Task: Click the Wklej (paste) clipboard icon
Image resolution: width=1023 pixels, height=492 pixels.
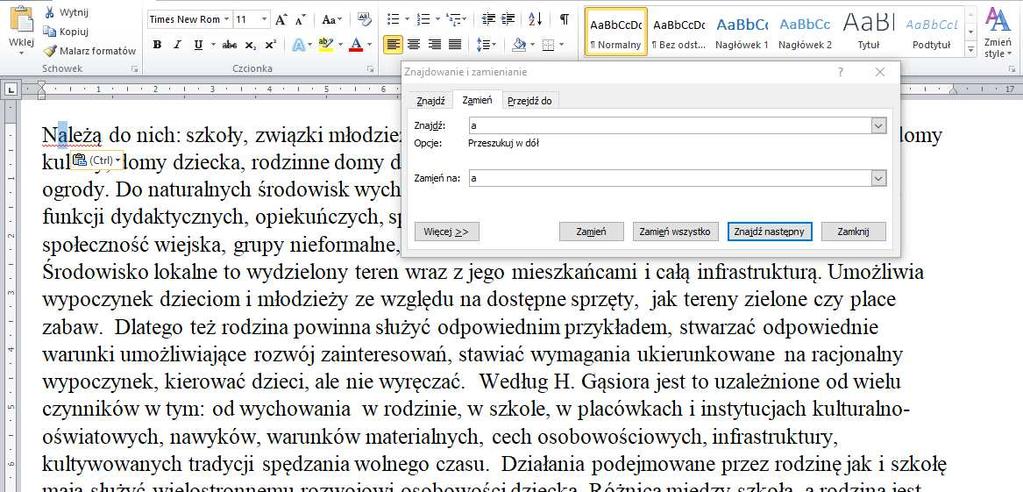Action: pos(21,20)
